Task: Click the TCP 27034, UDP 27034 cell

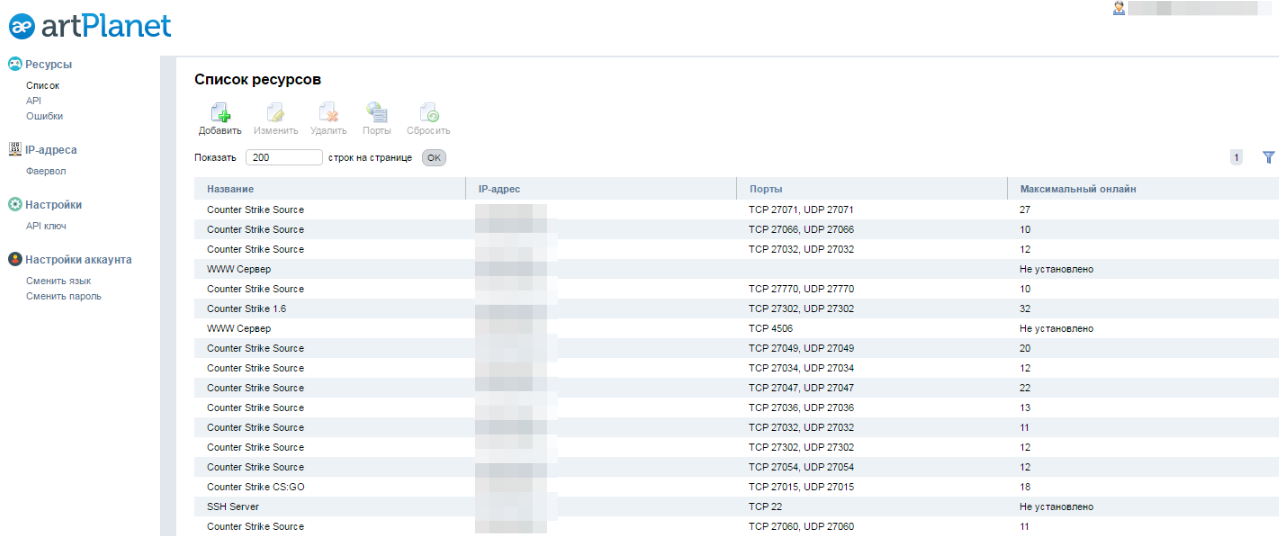Action: 801,368
